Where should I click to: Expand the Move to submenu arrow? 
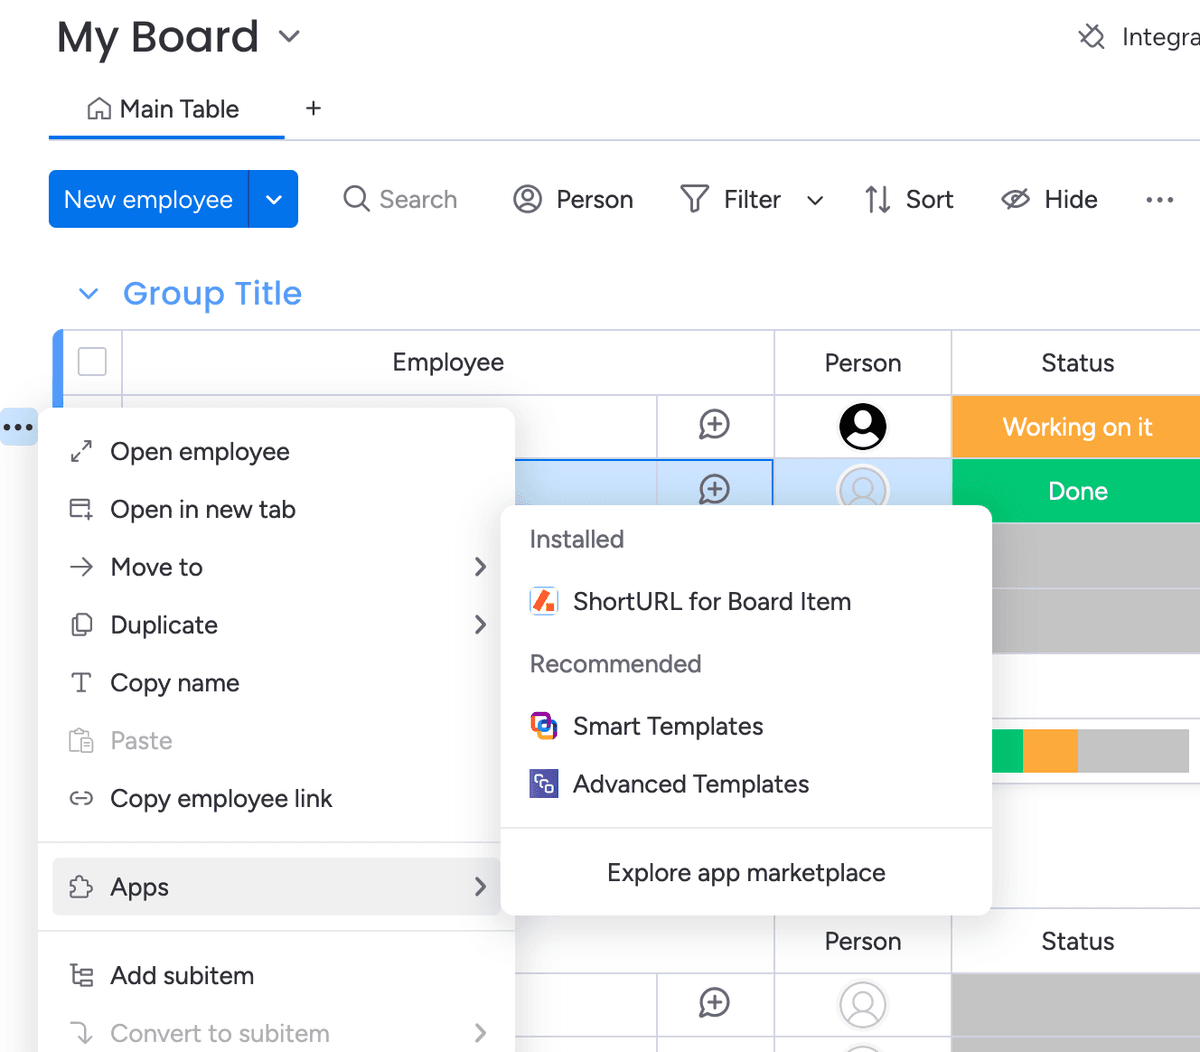[x=480, y=567]
